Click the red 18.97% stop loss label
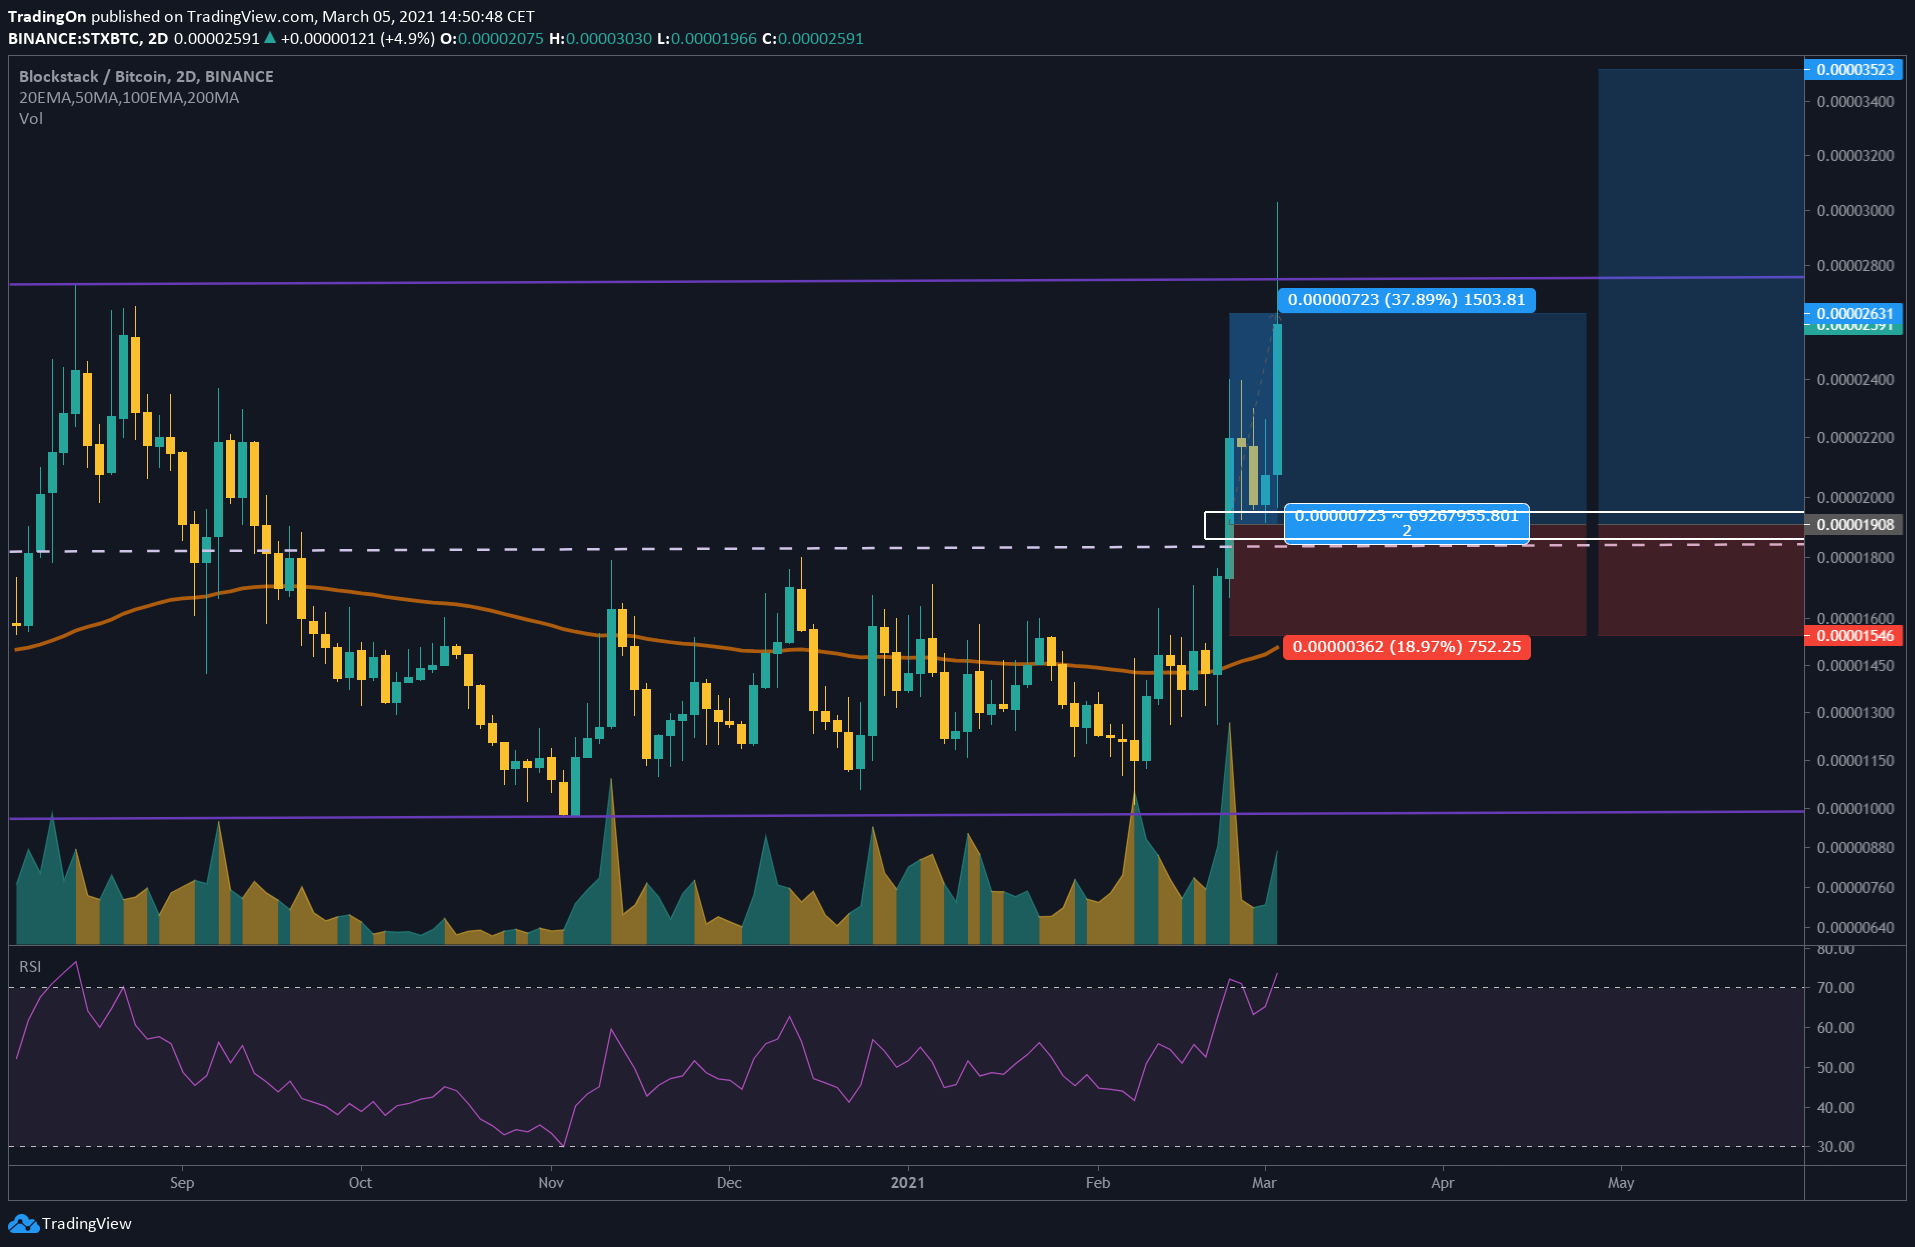The image size is (1915, 1247). point(1406,646)
